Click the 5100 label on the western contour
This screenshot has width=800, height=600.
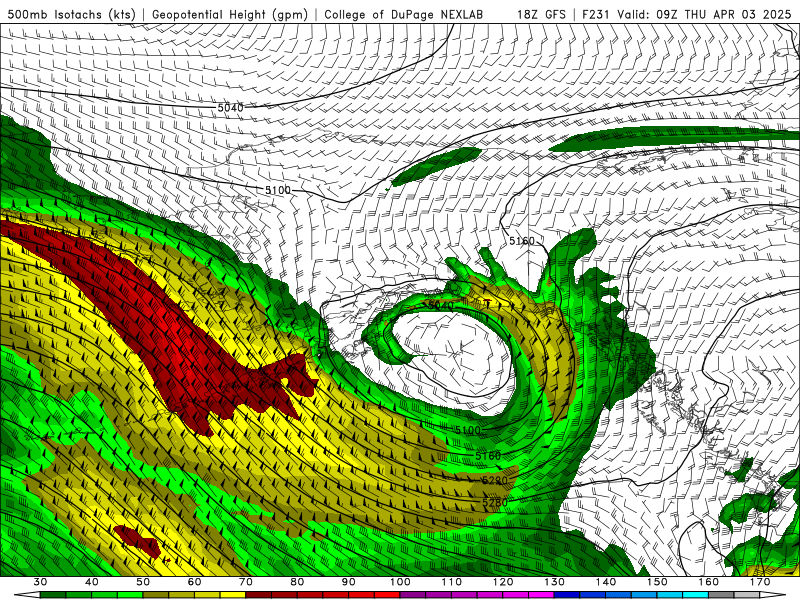point(278,190)
